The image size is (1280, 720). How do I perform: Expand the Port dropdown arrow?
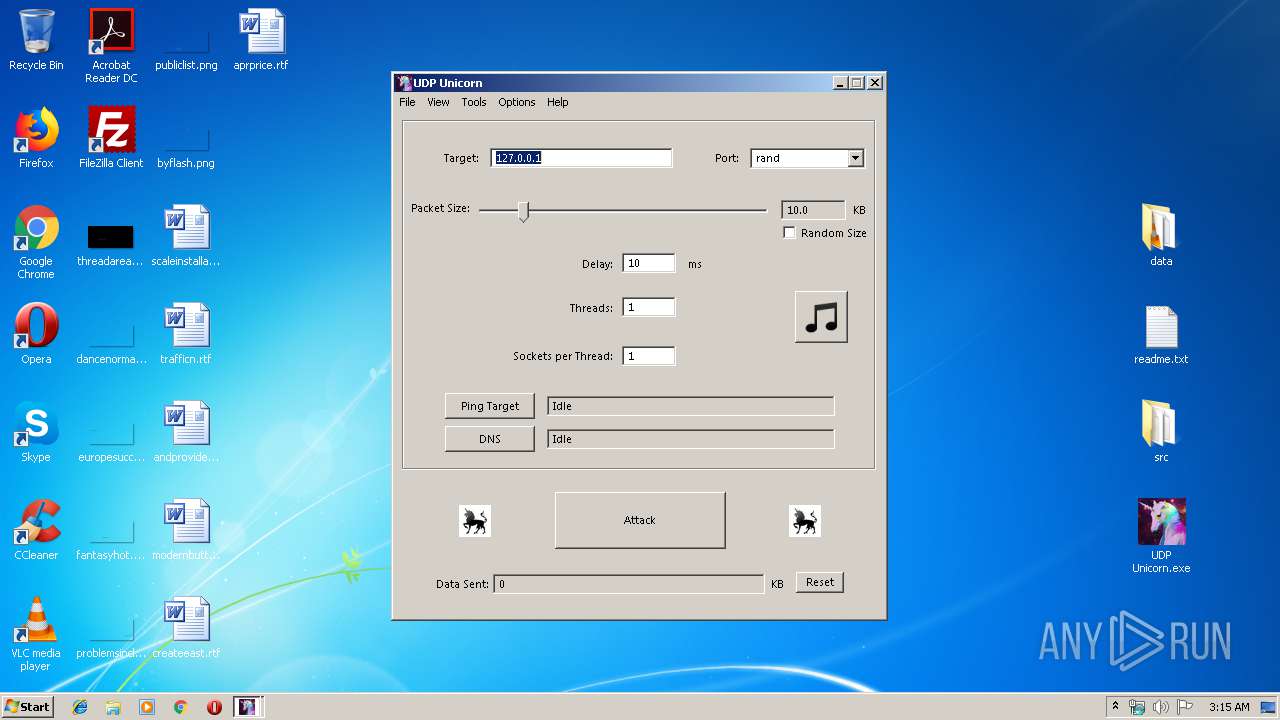[855, 158]
